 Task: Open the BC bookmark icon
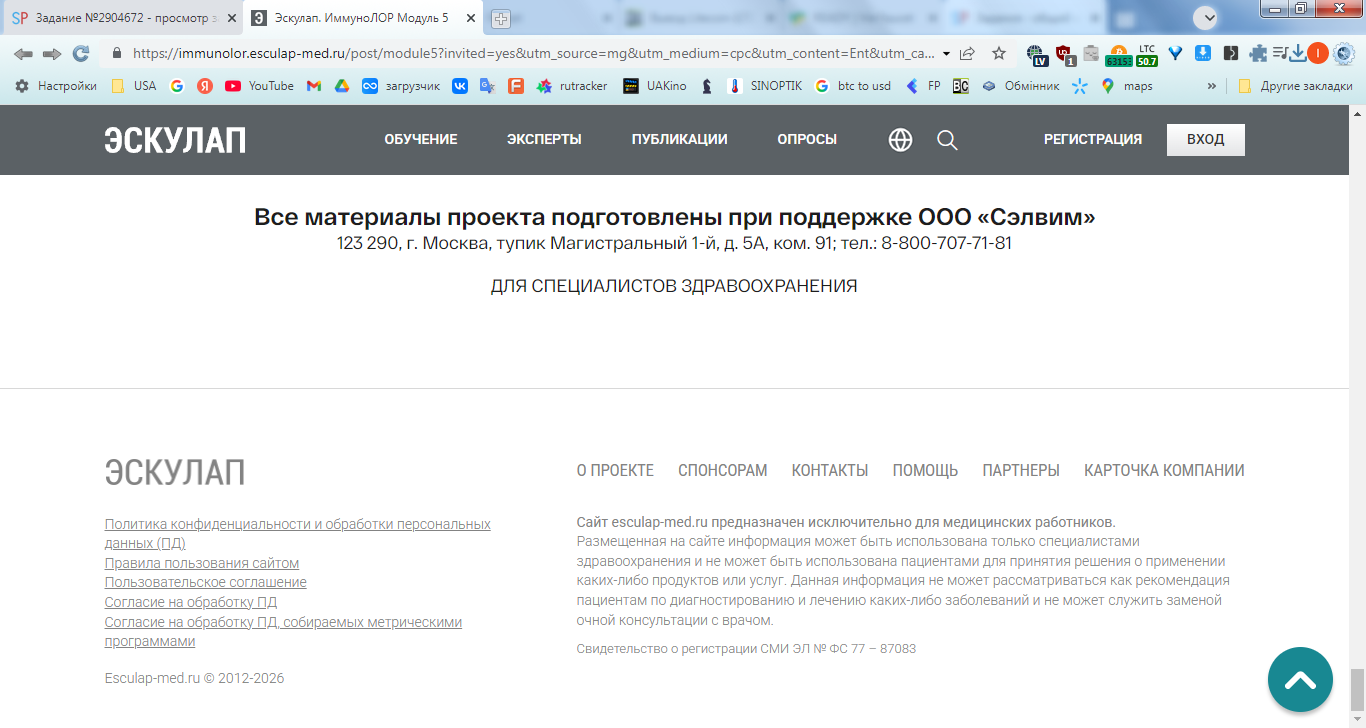click(x=960, y=86)
